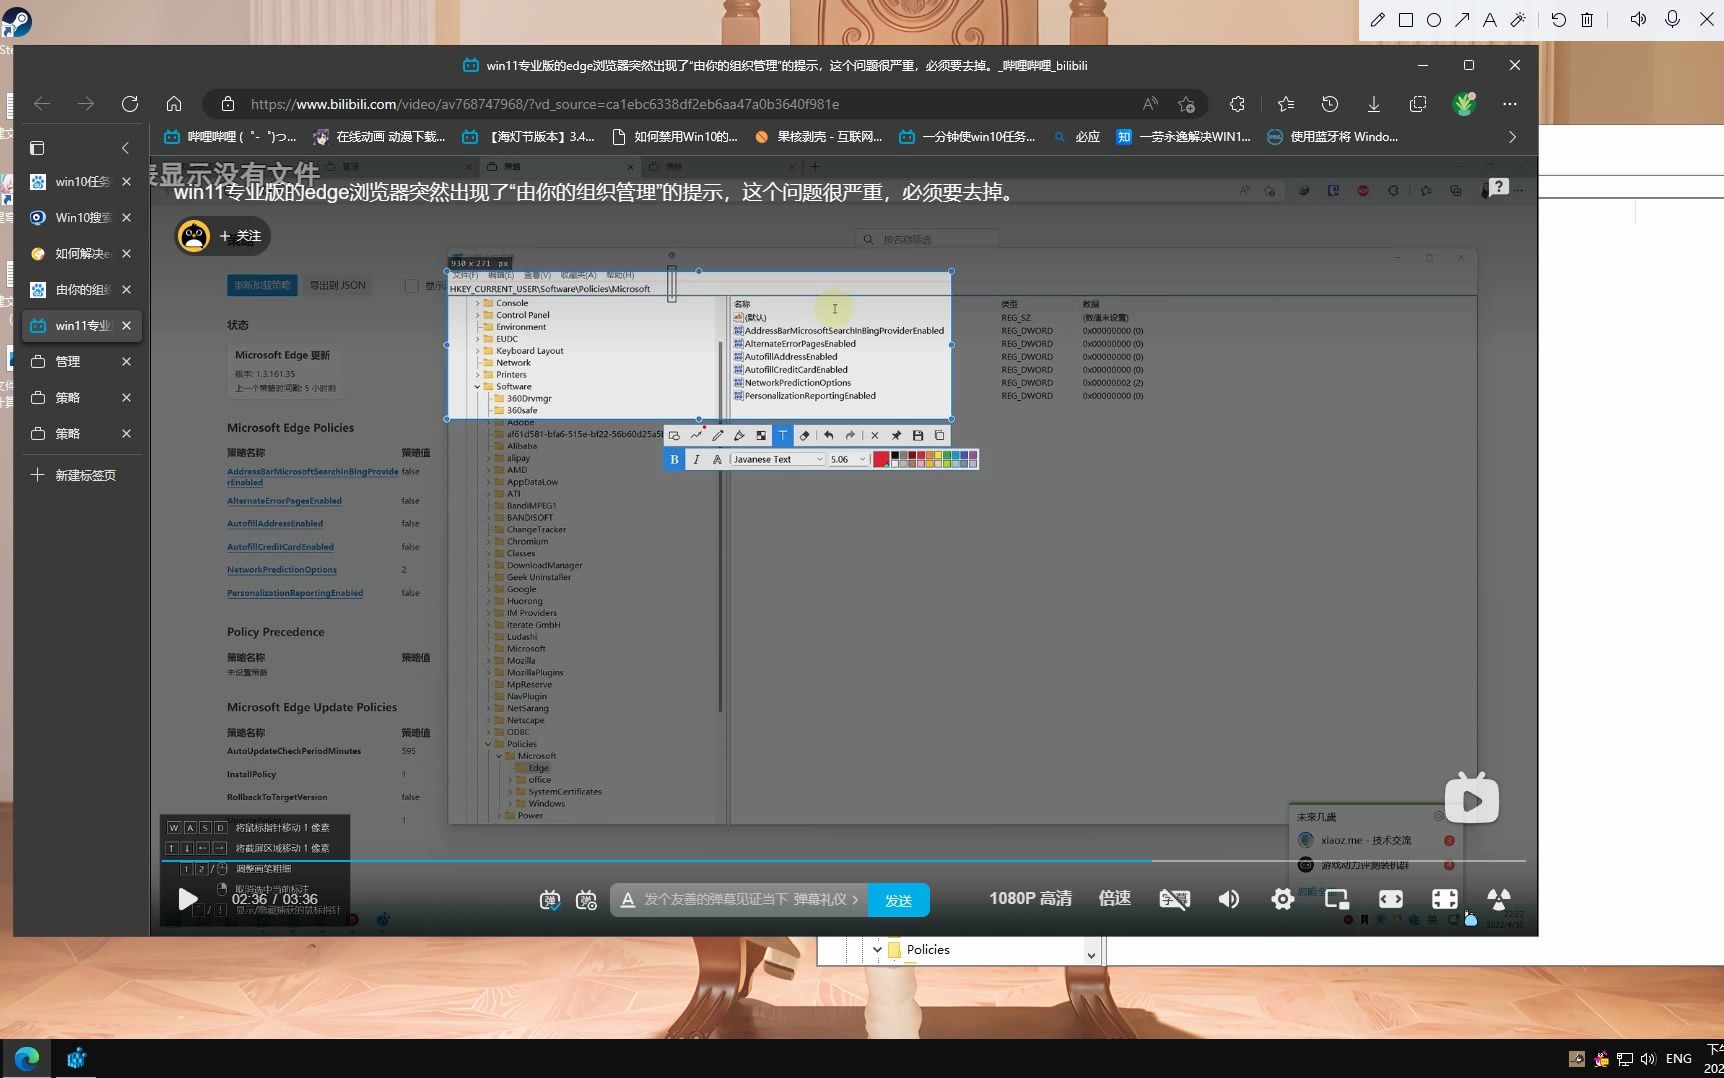Enter fullscreen video mode
The image size is (1724, 1078).
(x=1499, y=899)
